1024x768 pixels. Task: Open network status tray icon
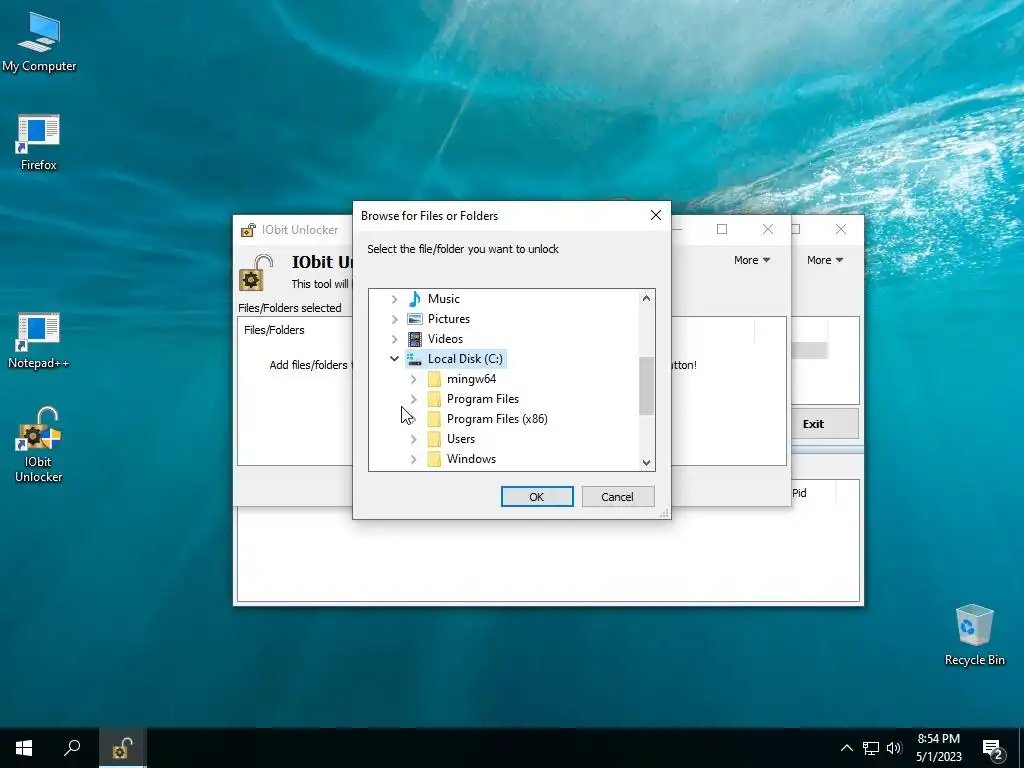(871, 748)
